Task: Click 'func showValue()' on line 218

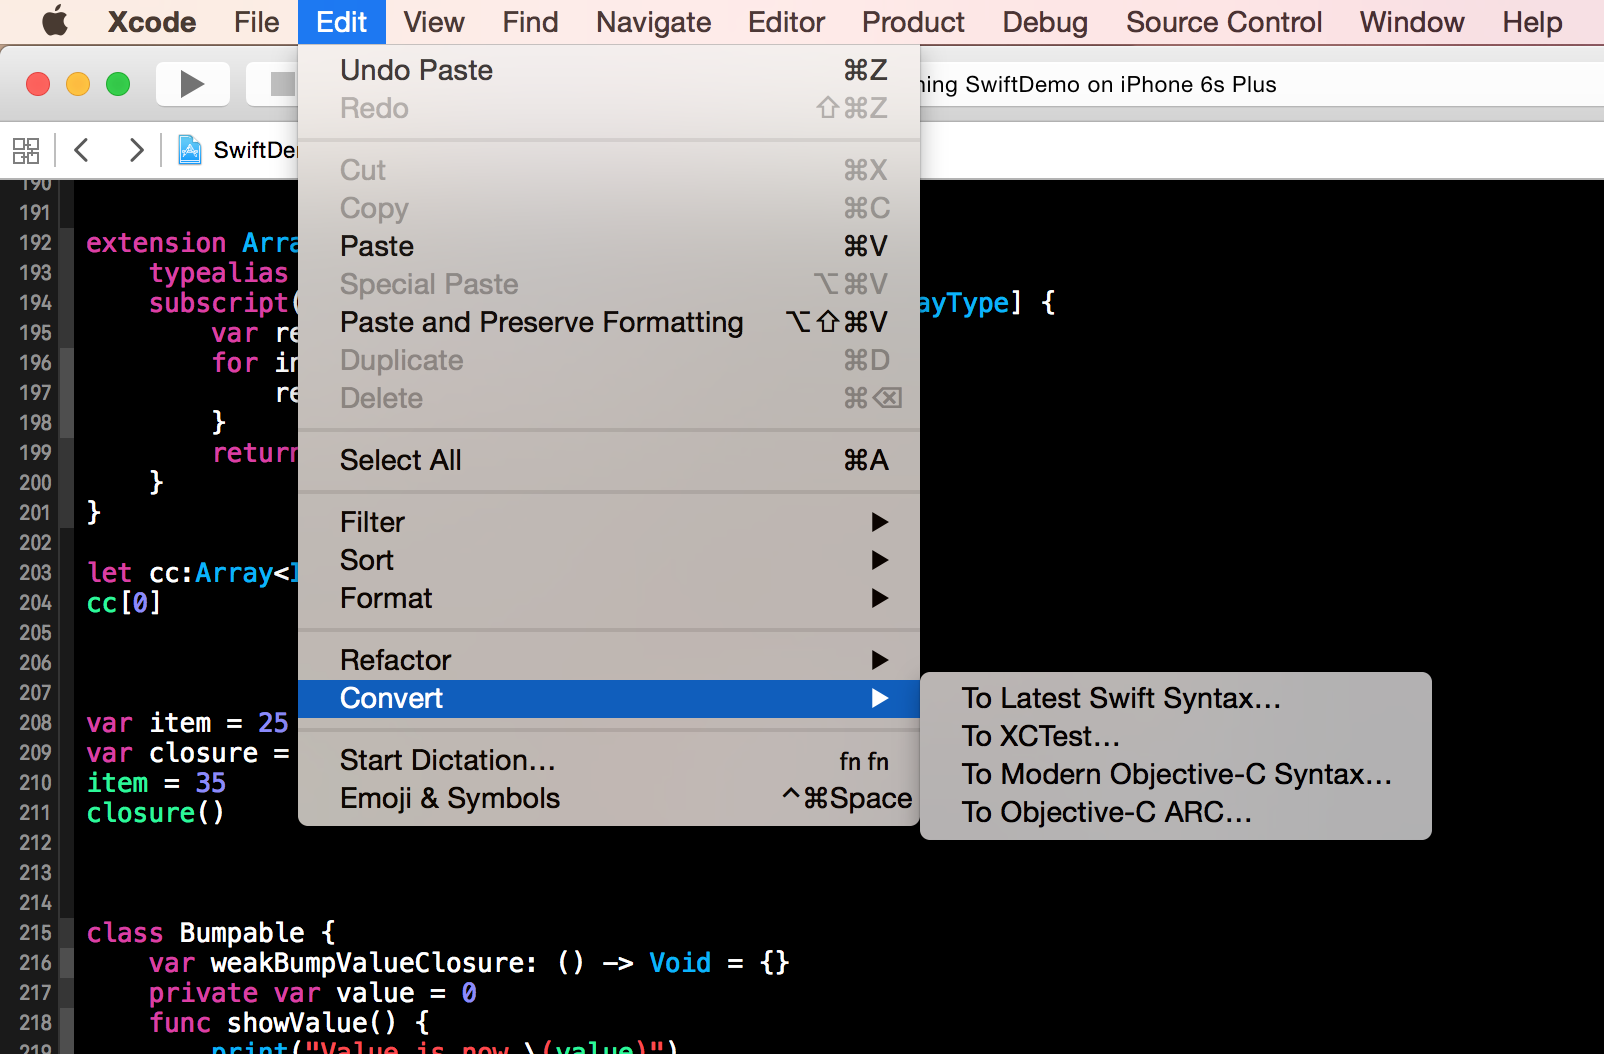Action: pos(273,1023)
